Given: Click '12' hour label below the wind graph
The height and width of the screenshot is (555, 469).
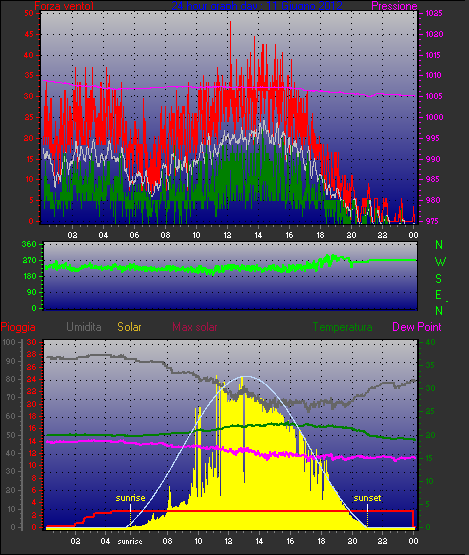Looking at the screenshot, I should pyautogui.click(x=227, y=235).
